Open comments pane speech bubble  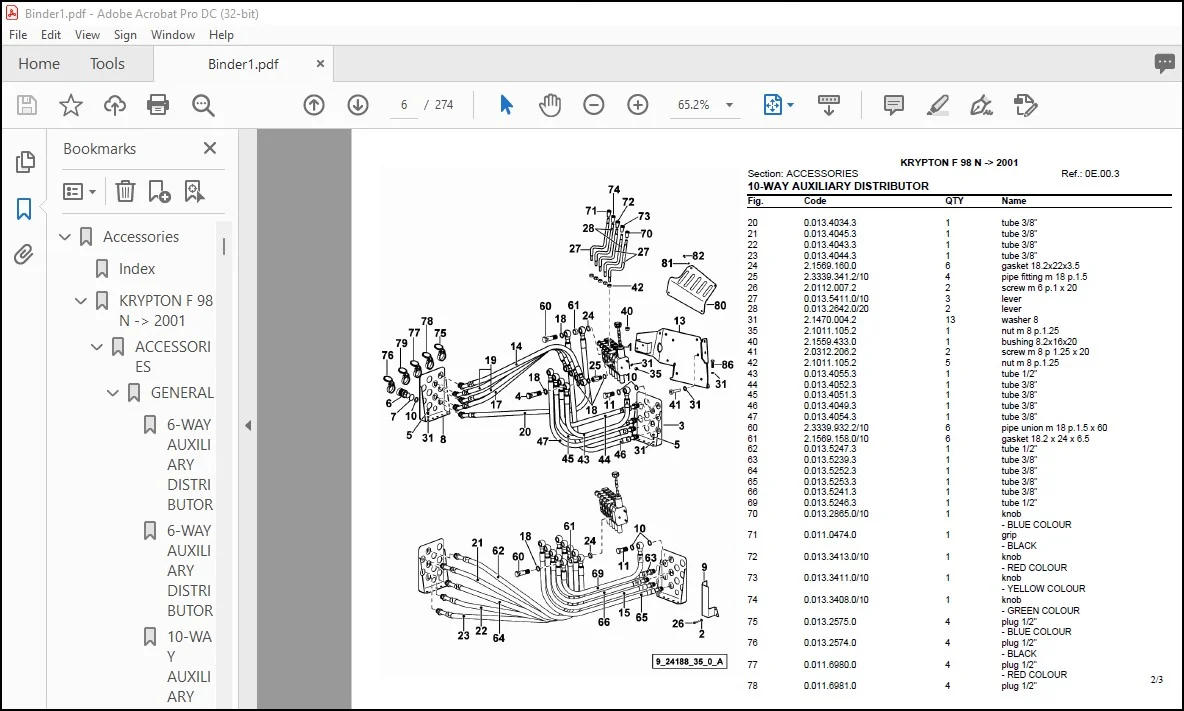(x=1164, y=63)
